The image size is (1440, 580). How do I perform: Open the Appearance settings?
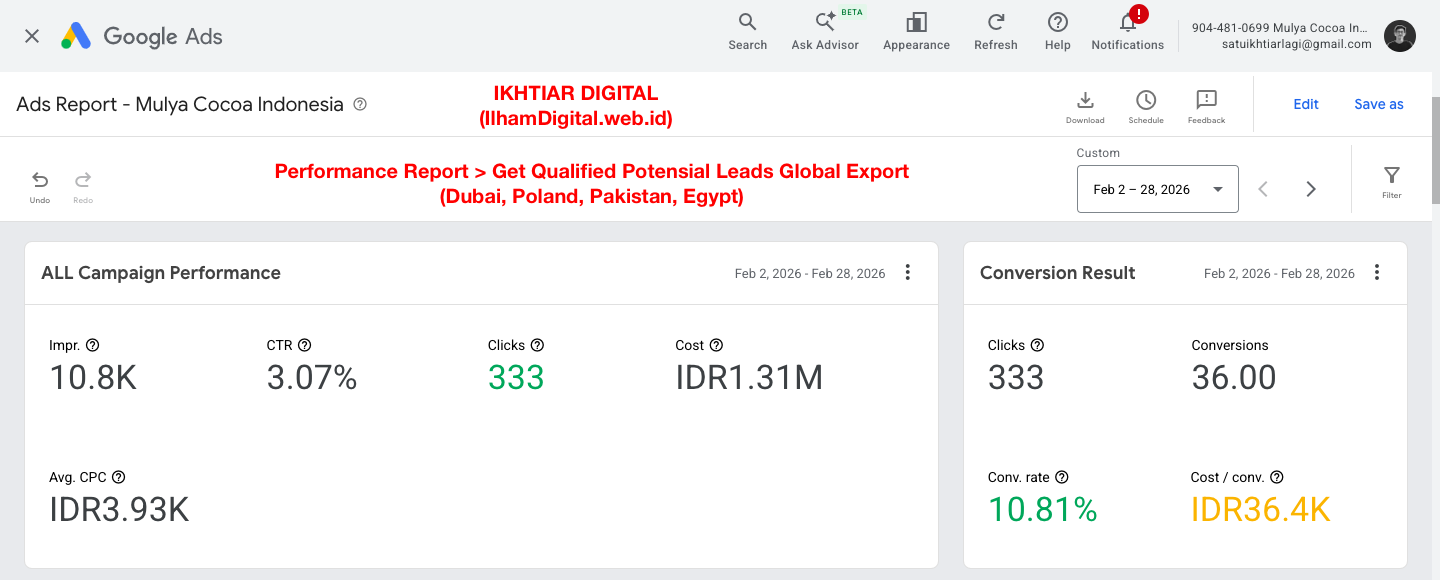(916, 31)
